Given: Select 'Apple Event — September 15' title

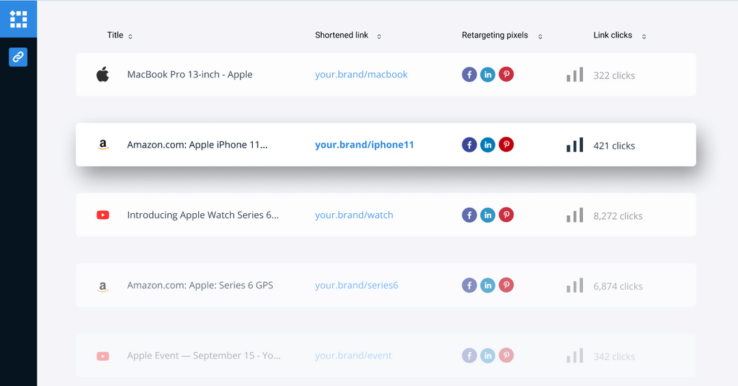Looking at the screenshot, I should (x=192, y=355).
